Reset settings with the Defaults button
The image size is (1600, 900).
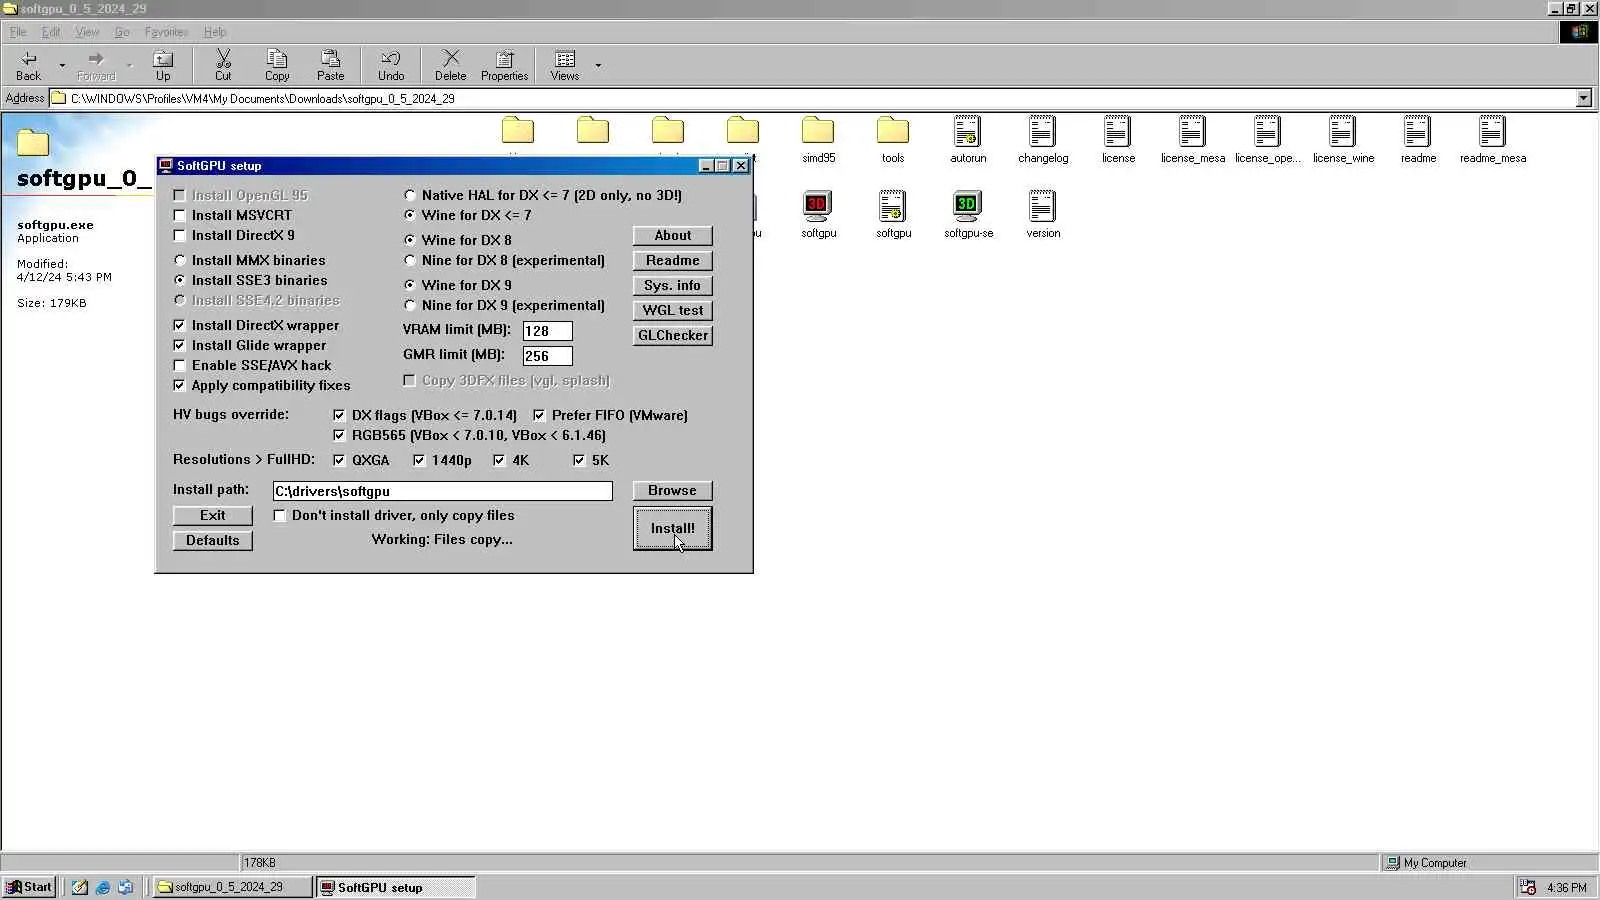pyautogui.click(x=213, y=541)
